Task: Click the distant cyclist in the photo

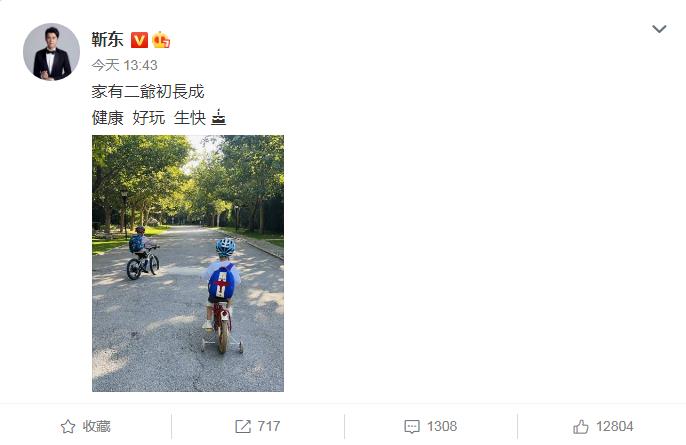Action: coord(143,253)
